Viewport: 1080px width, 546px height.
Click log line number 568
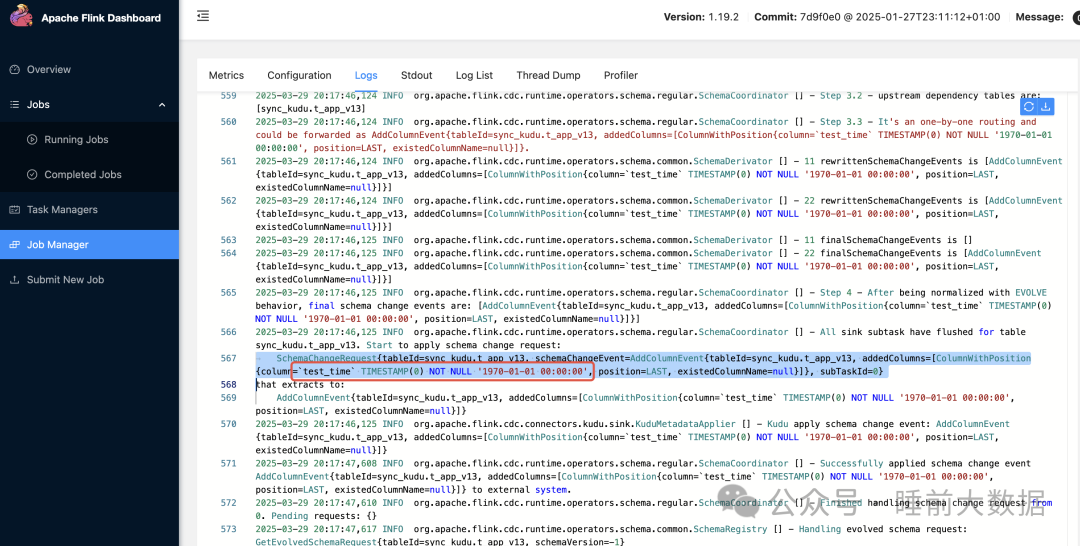(228, 384)
